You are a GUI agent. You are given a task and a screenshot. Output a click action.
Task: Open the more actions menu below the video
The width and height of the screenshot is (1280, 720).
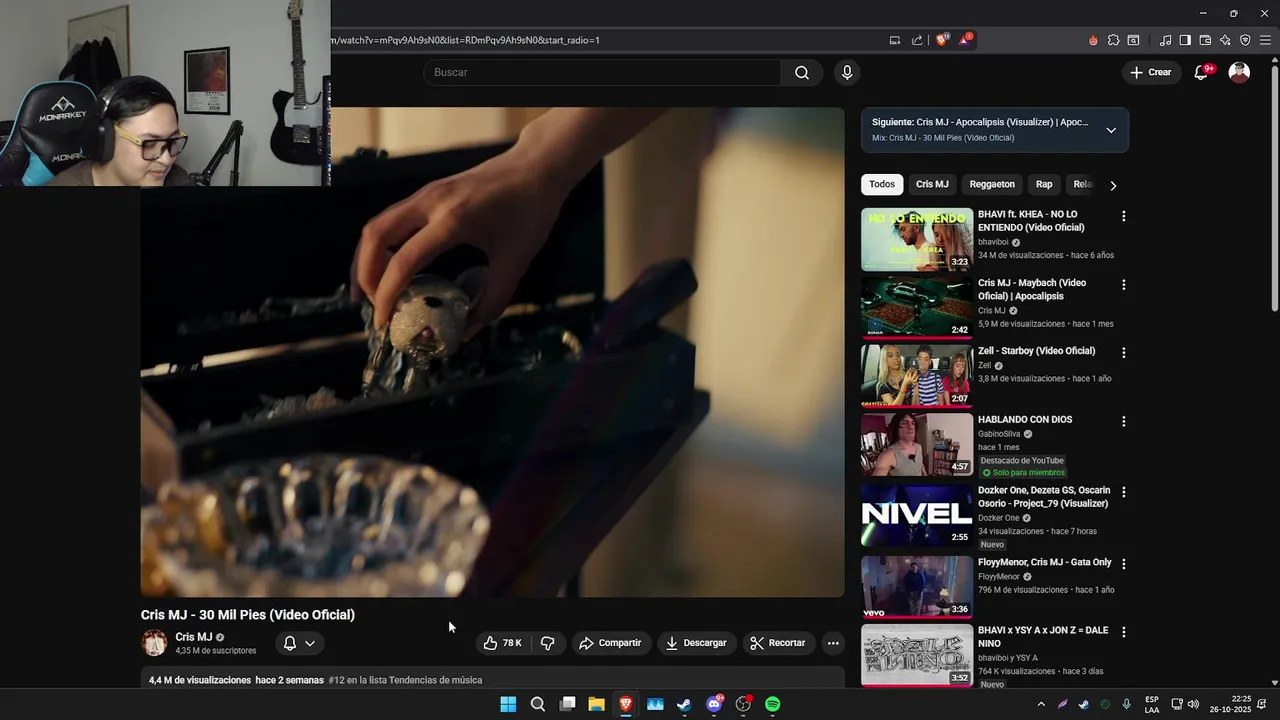pyautogui.click(x=833, y=643)
